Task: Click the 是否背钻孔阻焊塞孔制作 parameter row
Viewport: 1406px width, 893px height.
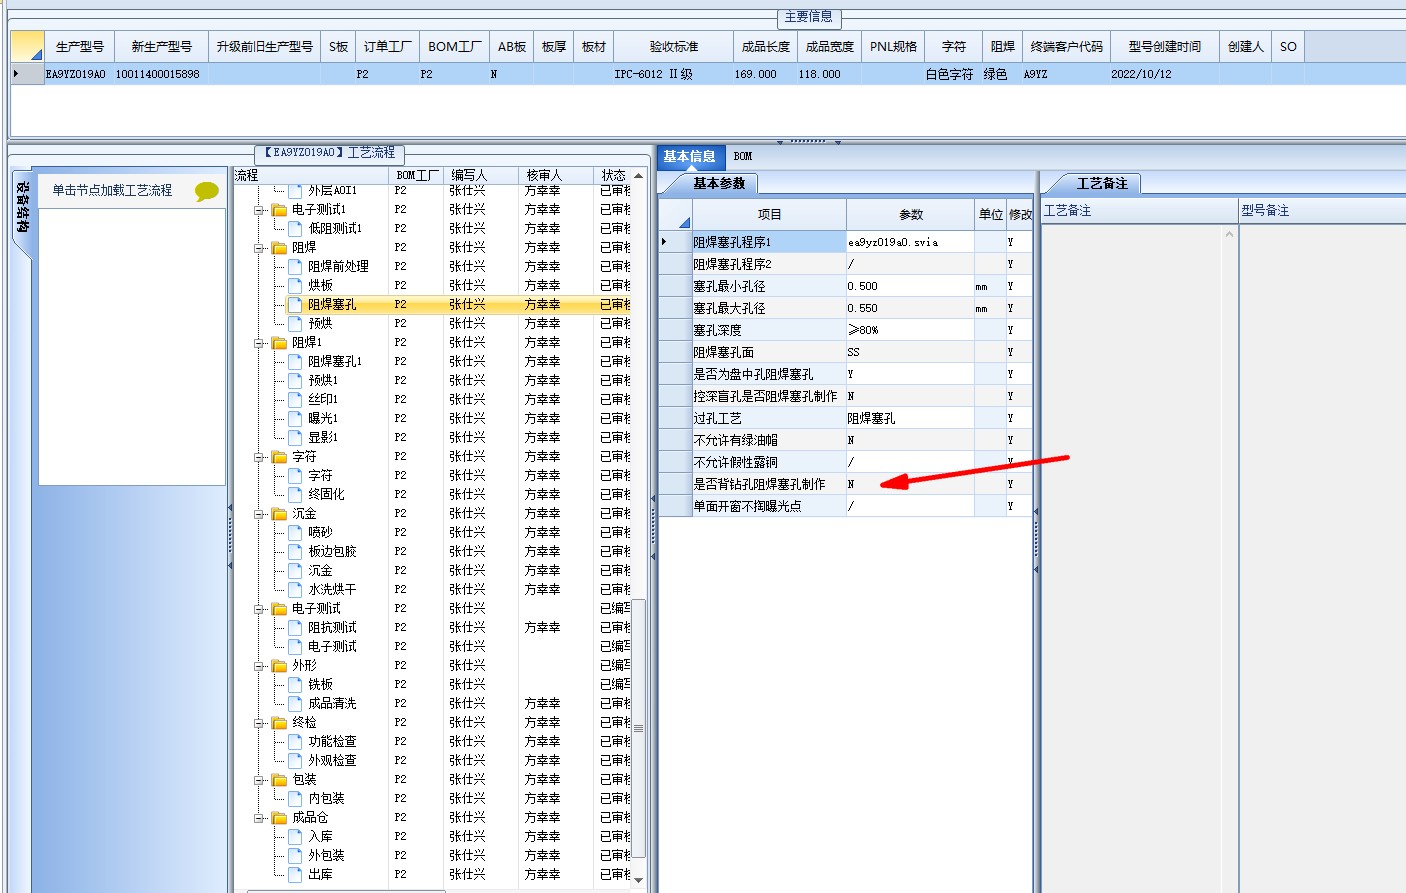Action: (846, 484)
